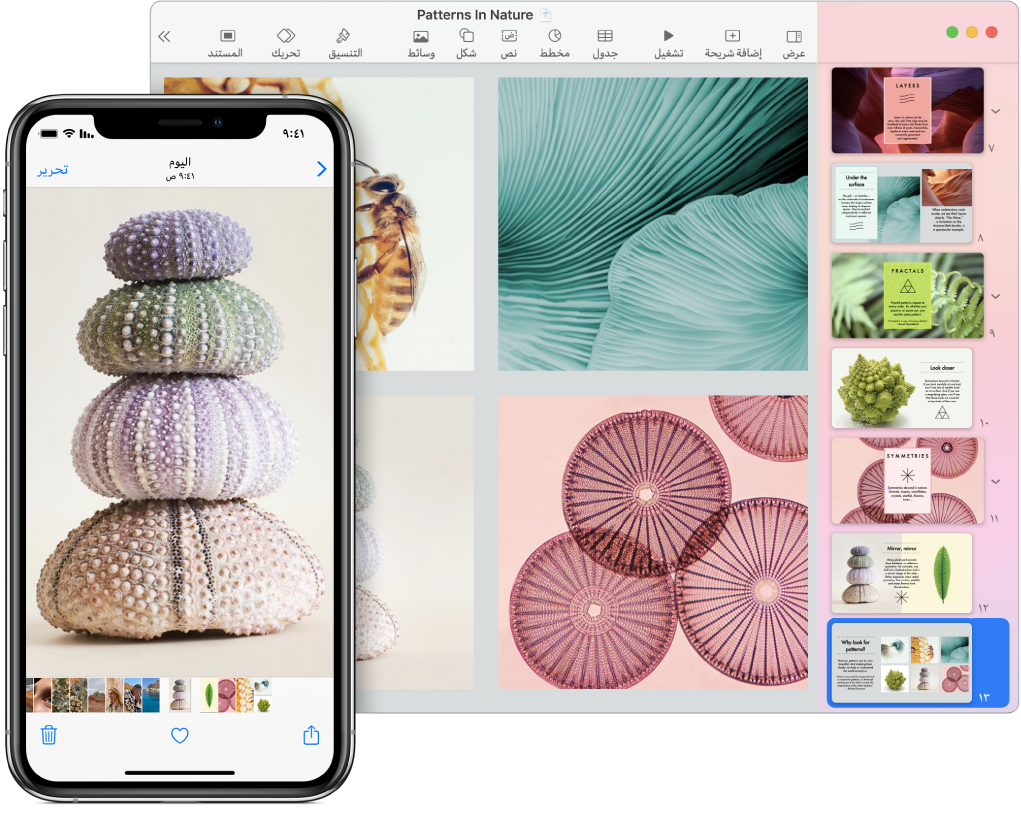Open the View (عرض) options menu
Screen dimensions: 1021x817
[x=793, y=40]
